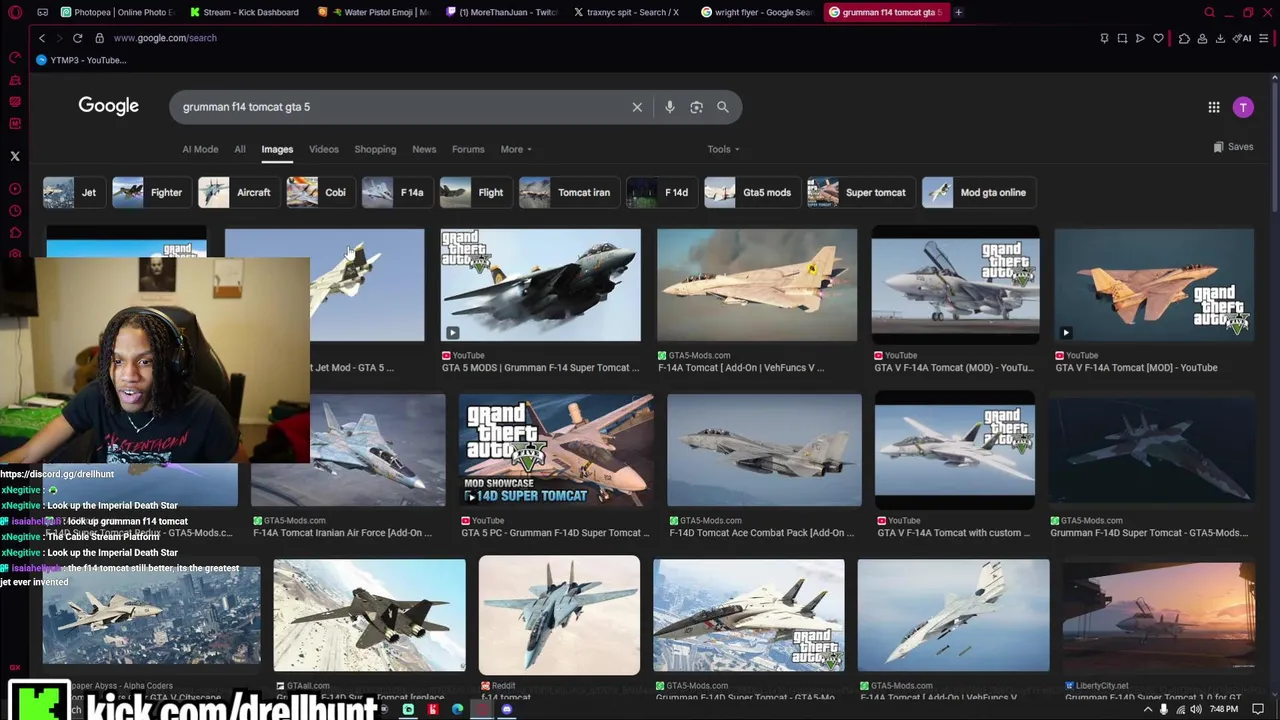The image size is (1280, 720).
Task: Switch to News results tab
Action: (x=424, y=149)
